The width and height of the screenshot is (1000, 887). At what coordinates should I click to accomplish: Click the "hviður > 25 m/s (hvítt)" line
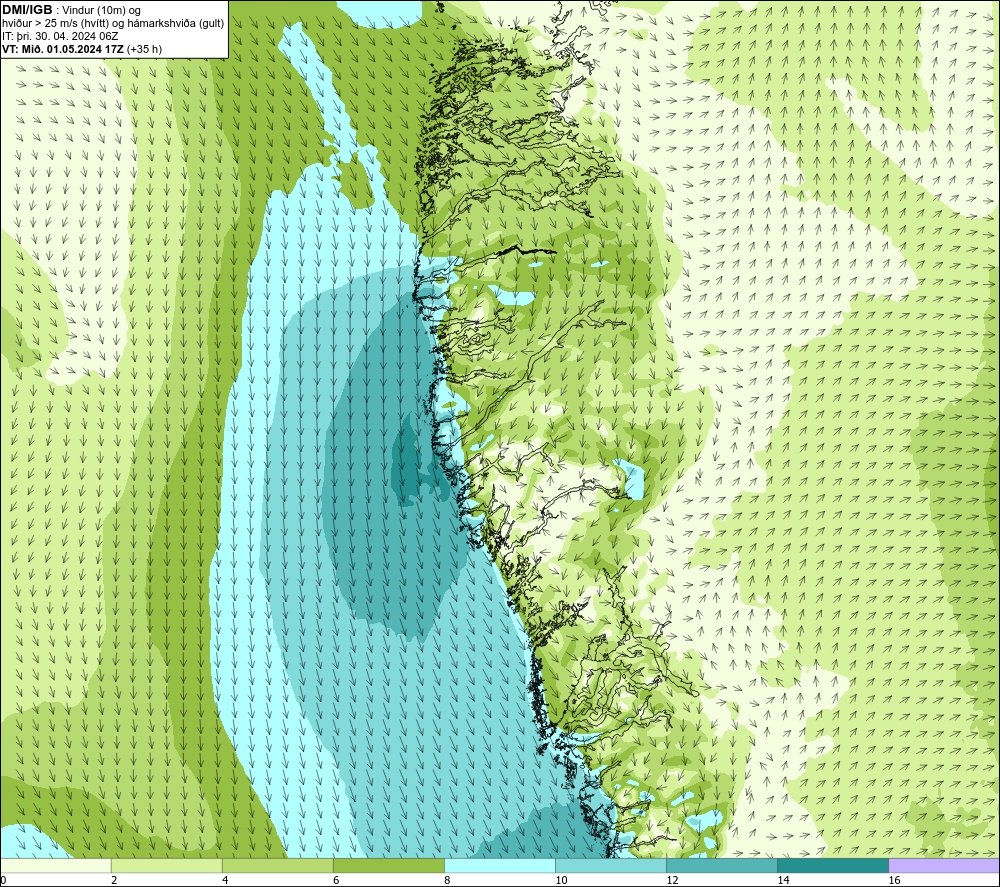click(56, 24)
